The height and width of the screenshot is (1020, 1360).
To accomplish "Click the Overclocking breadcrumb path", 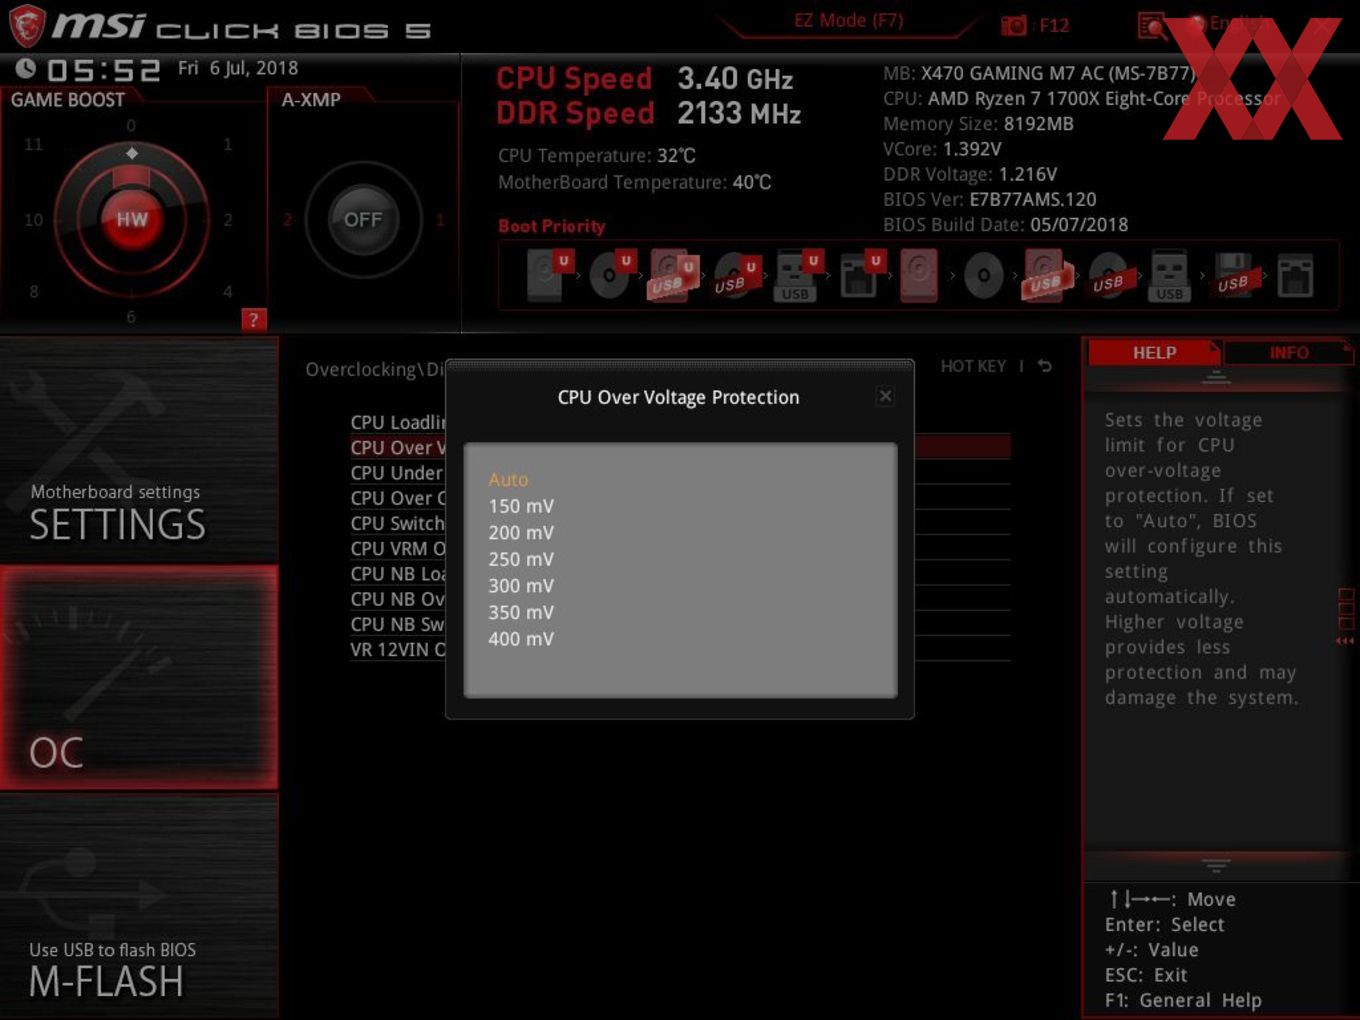I will point(375,369).
